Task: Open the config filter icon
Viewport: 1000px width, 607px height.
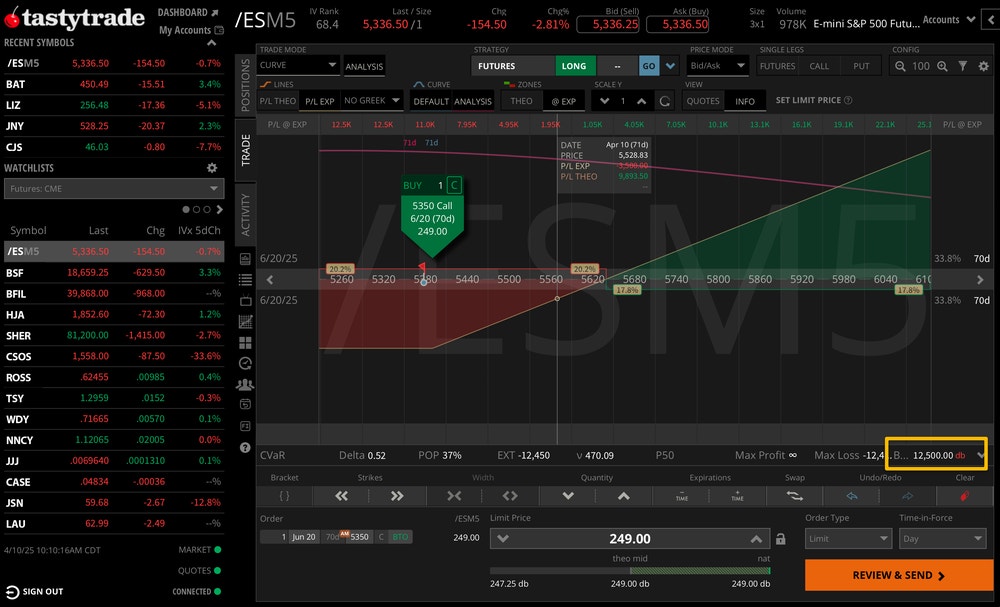Action: pyautogui.click(x=962, y=66)
